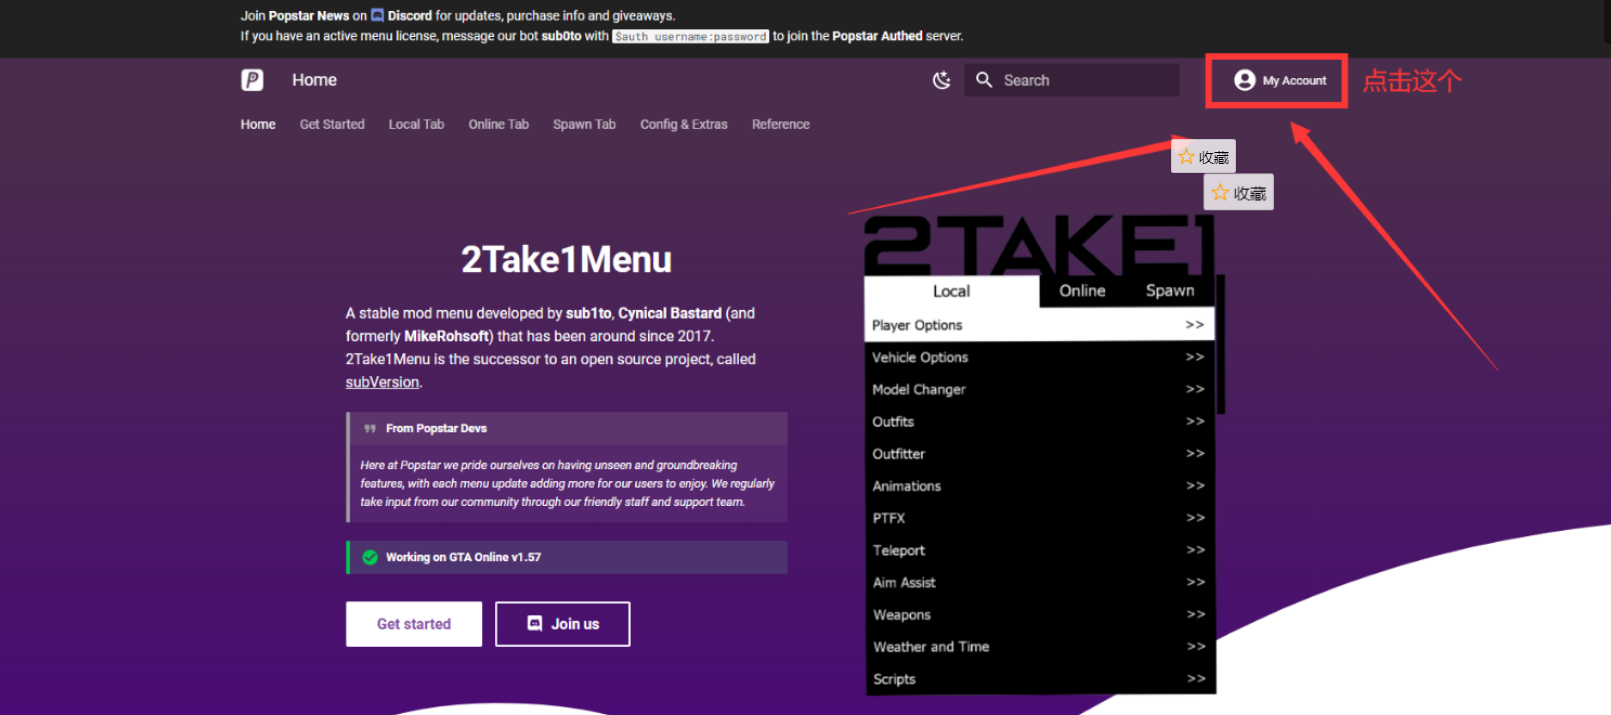Open Player Options menu row
Screen dimensions: 1611x715
(1040, 325)
